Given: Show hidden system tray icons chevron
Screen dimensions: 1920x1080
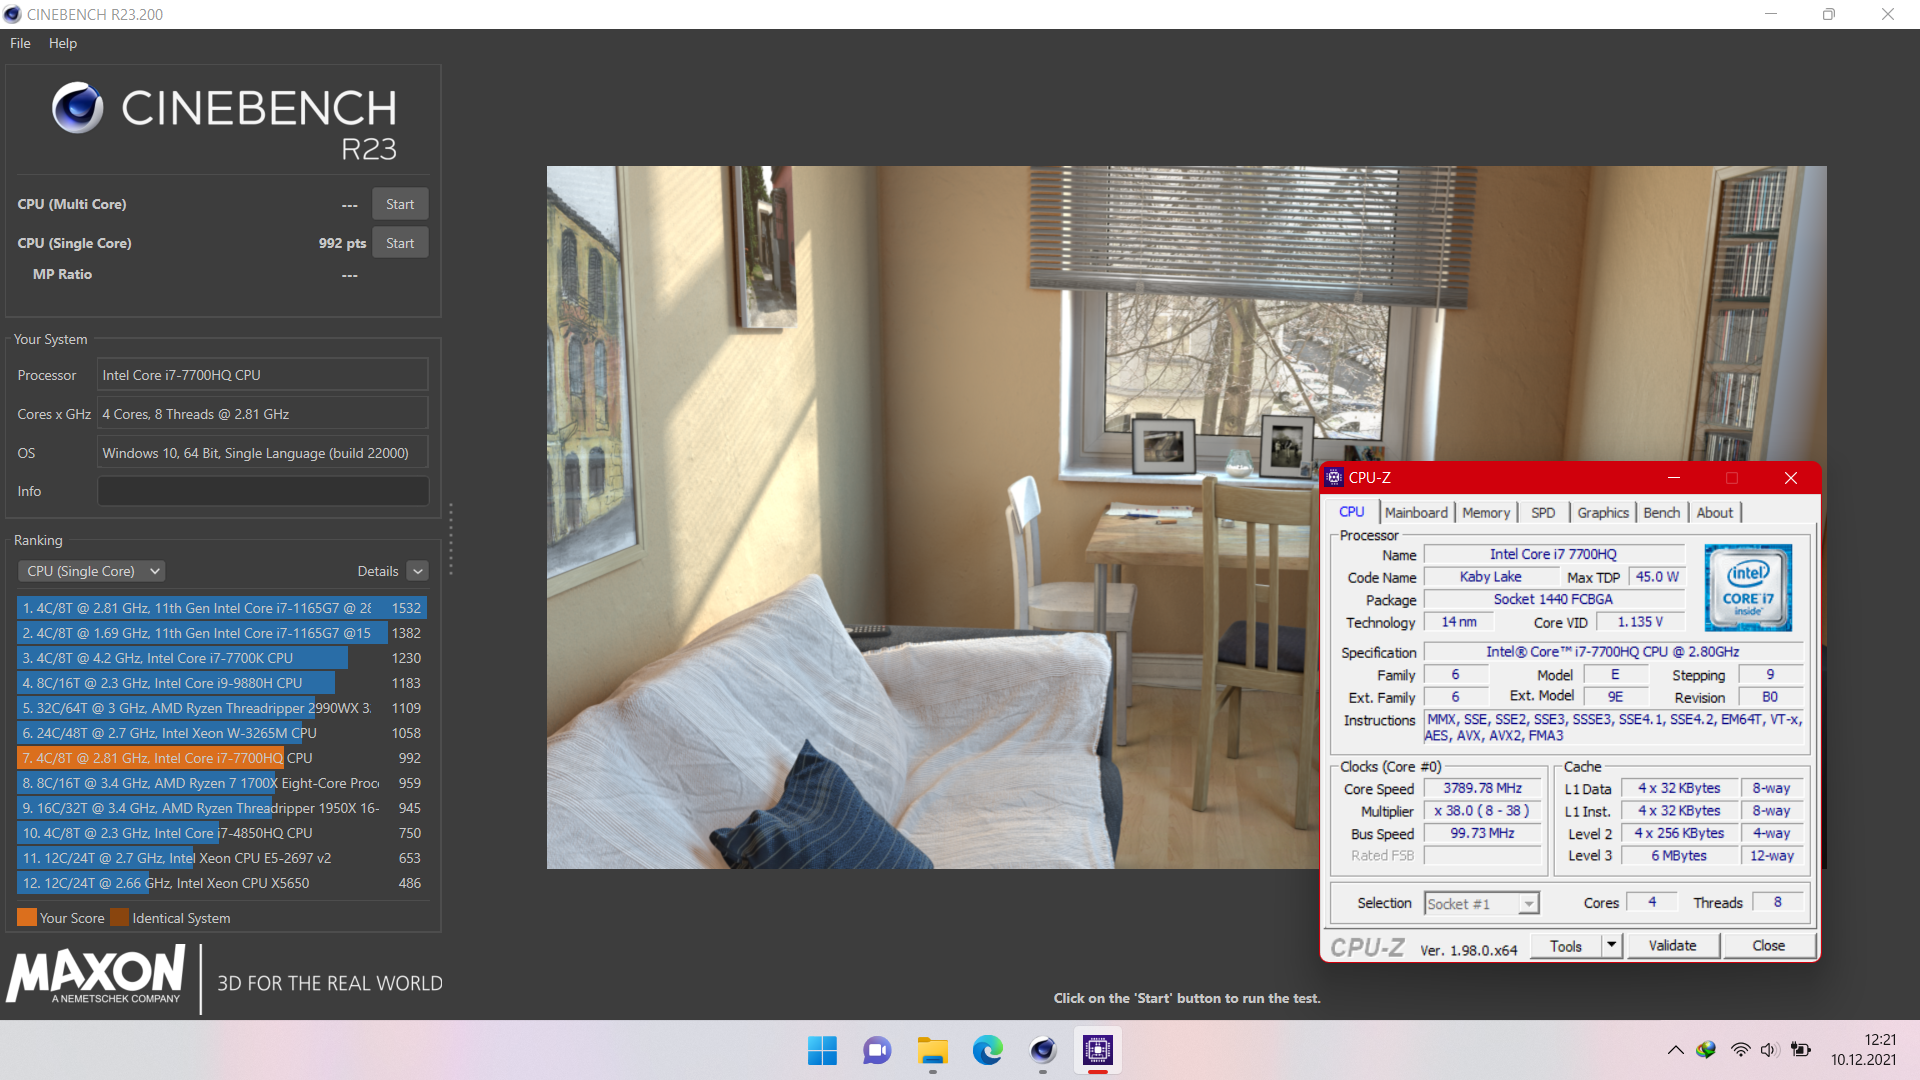Looking at the screenshot, I should [x=1675, y=1050].
